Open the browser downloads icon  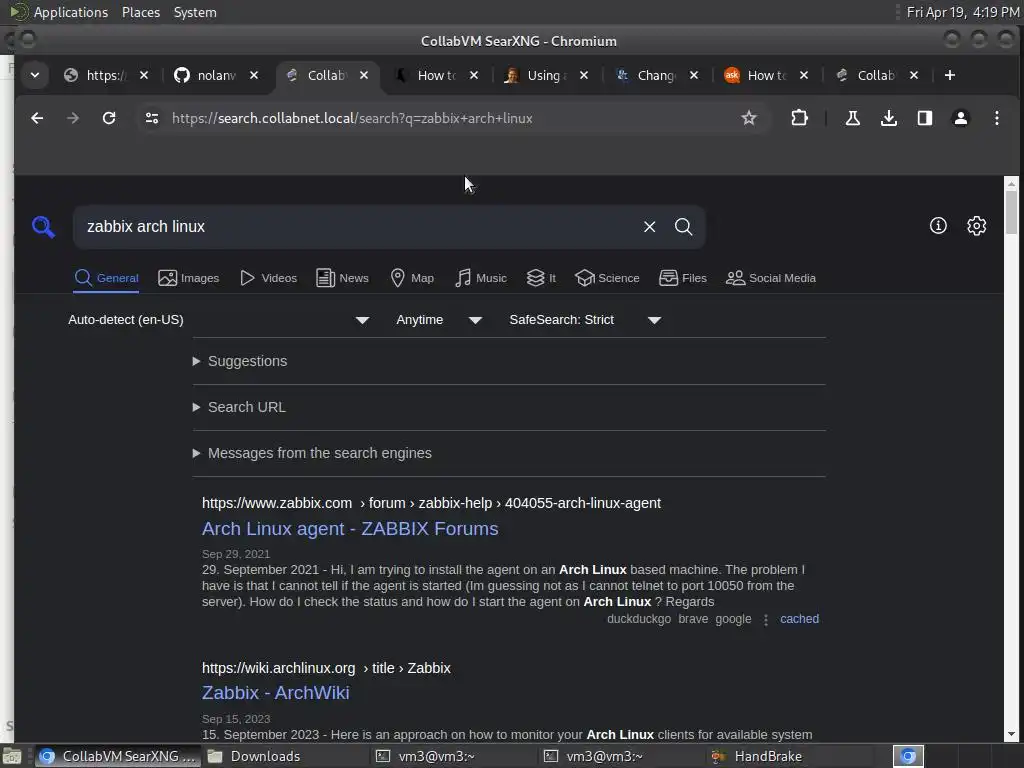click(888, 118)
